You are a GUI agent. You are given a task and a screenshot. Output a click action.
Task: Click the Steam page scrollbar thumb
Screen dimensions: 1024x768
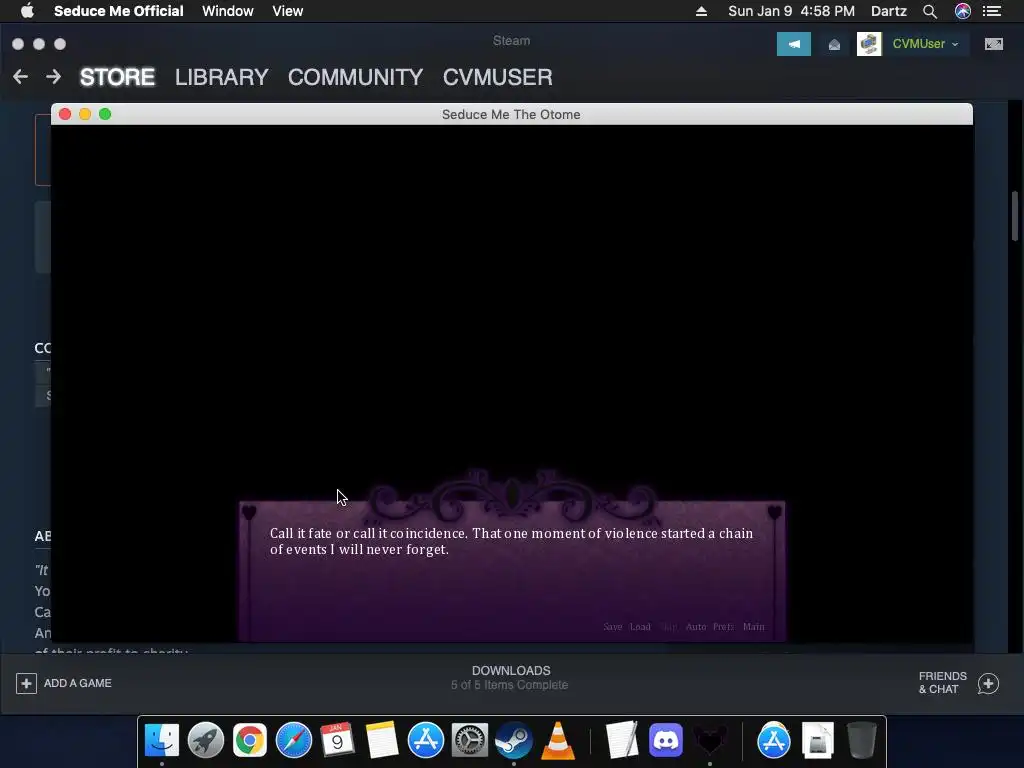coord(1015,216)
